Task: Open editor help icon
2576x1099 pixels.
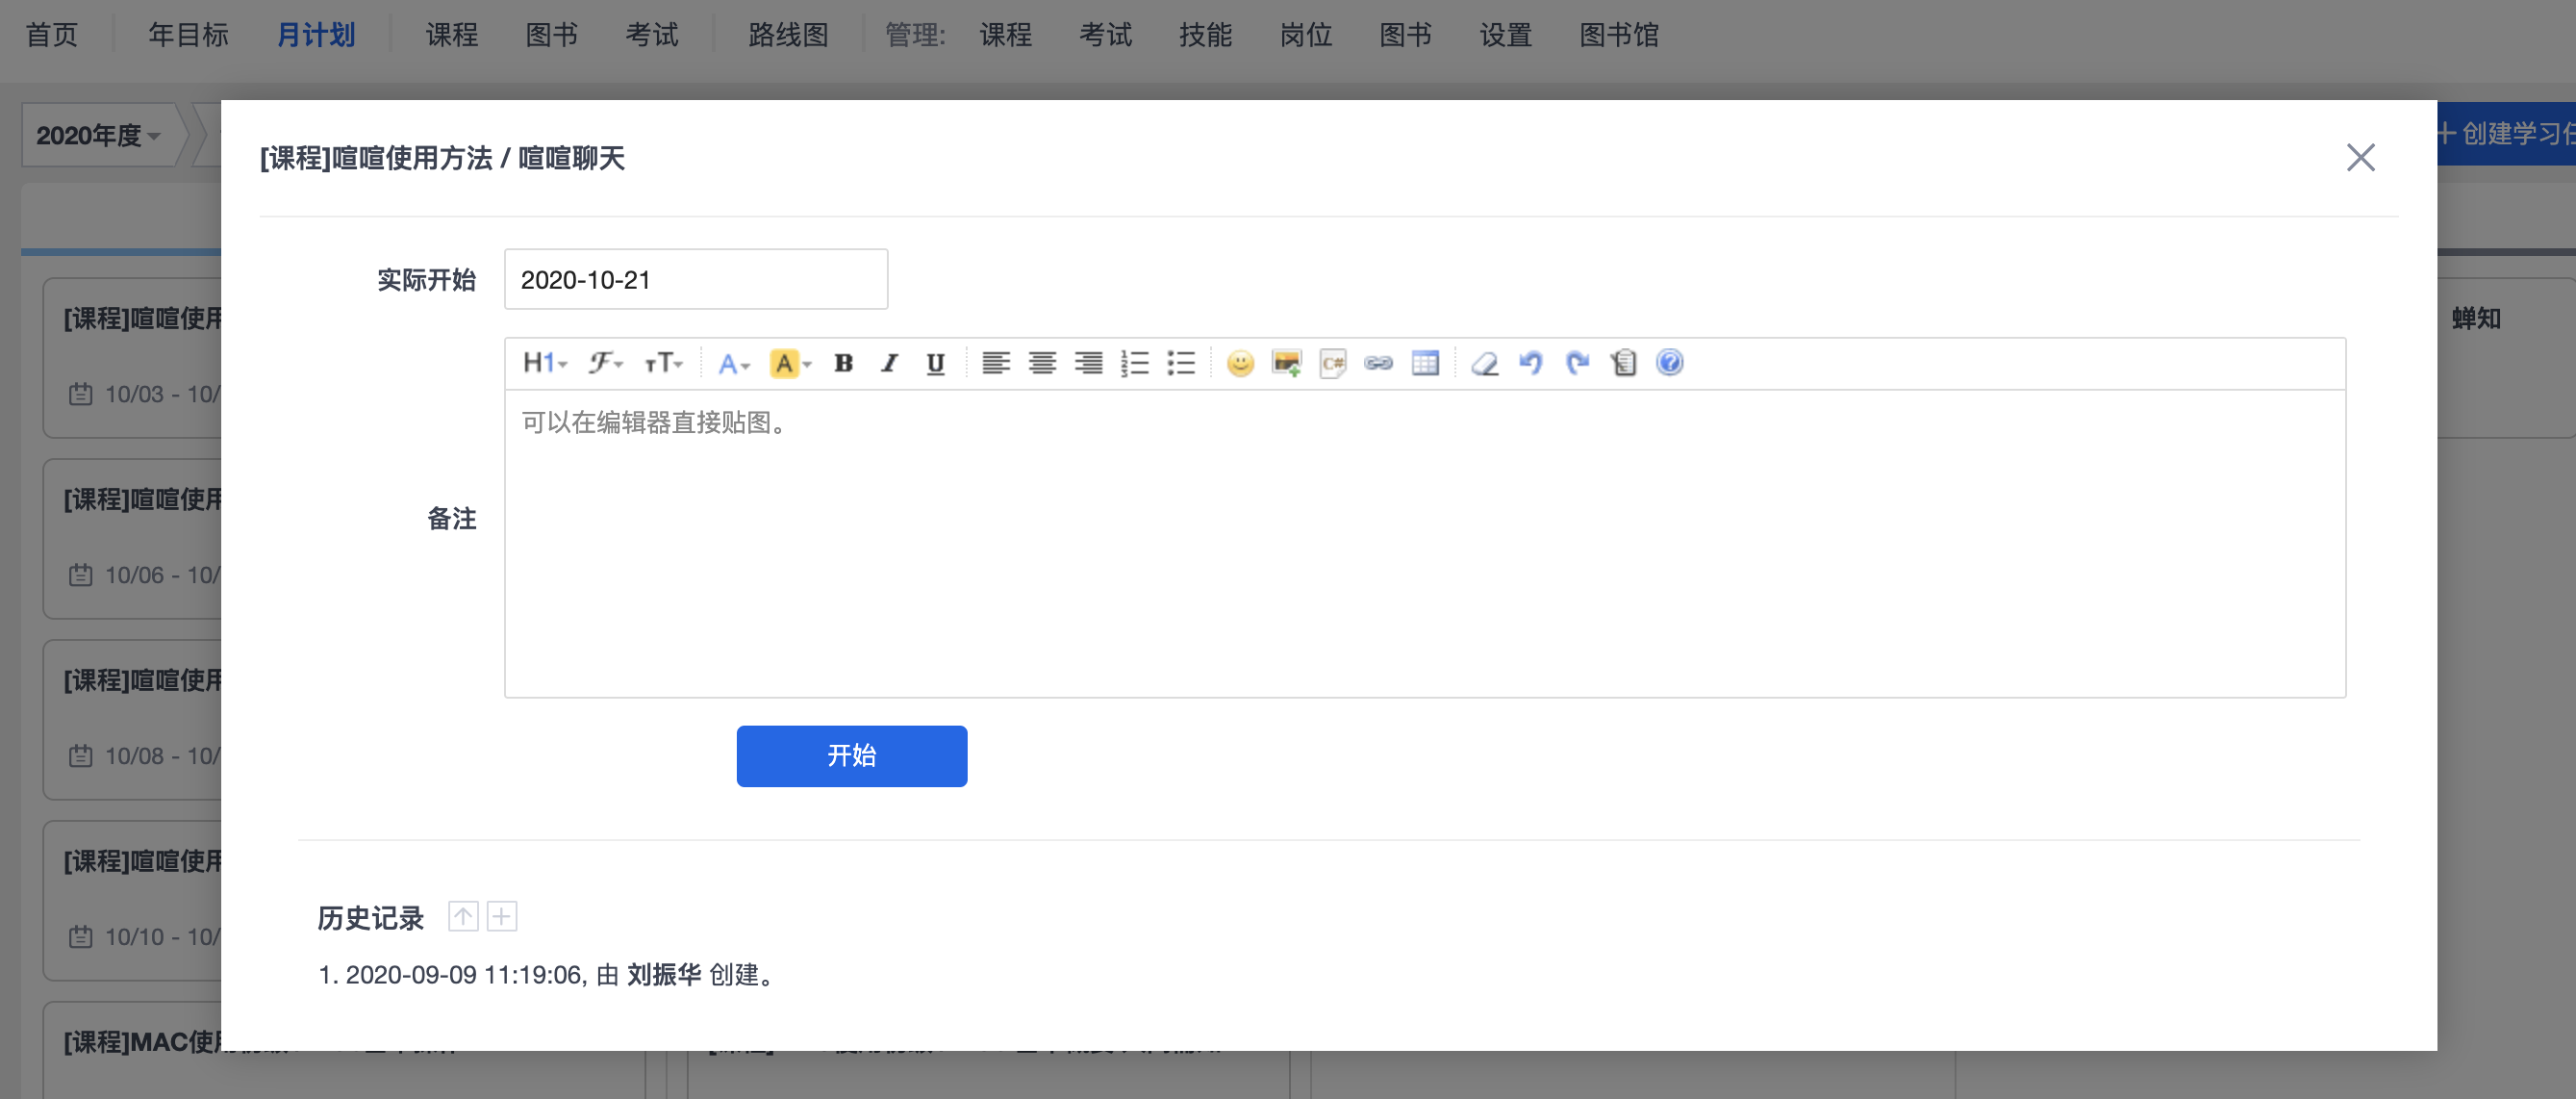Action: [x=1670, y=363]
